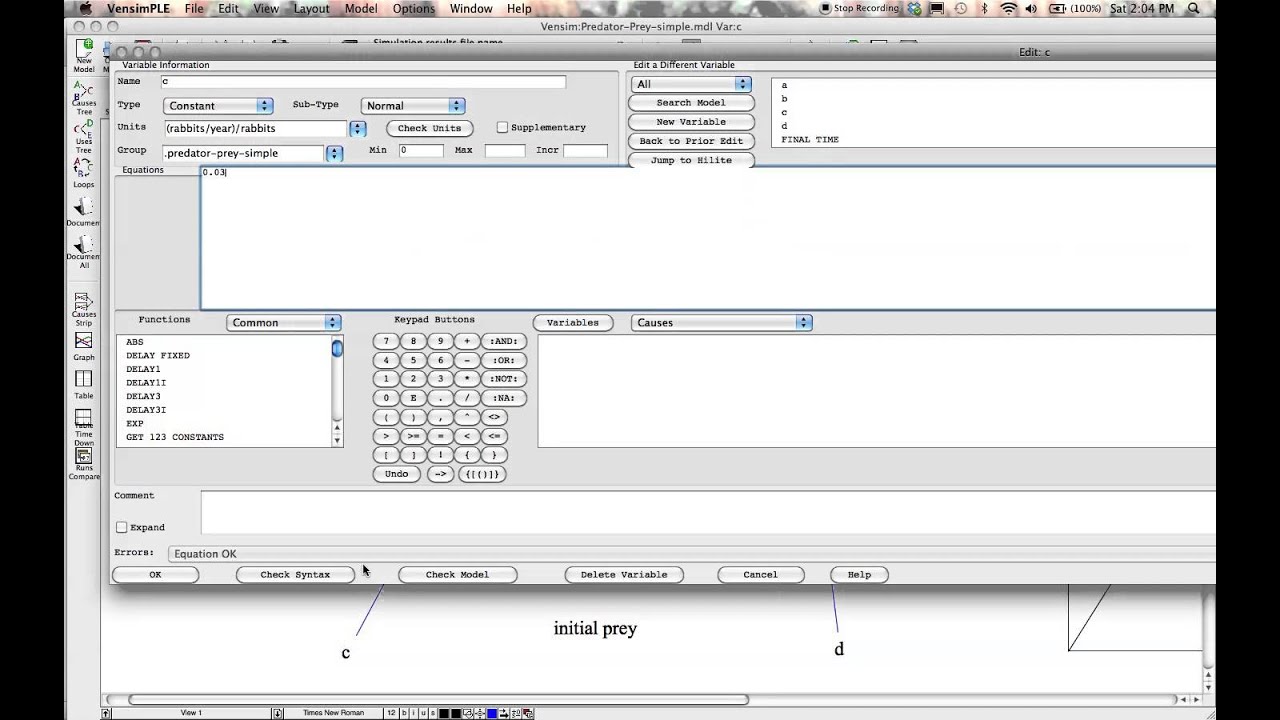Image resolution: width=1280 pixels, height=720 pixels.
Task: Open the Runs Compare tool
Action: pos(84,465)
